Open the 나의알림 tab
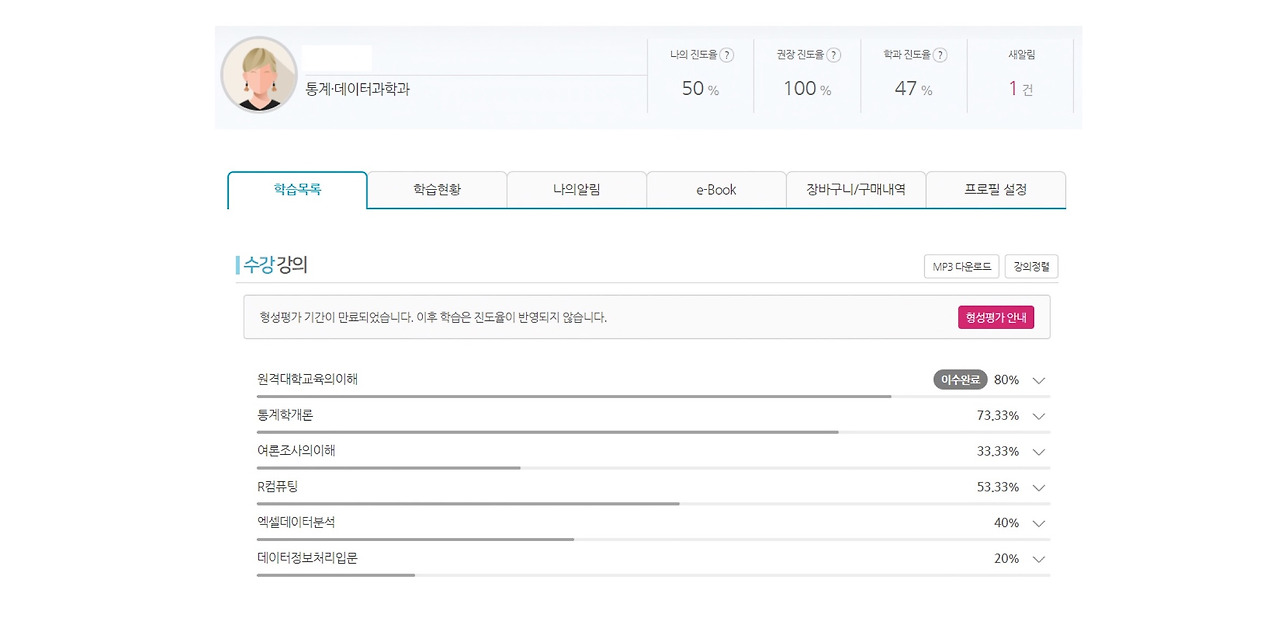This screenshot has height=617, width=1280. (577, 189)
